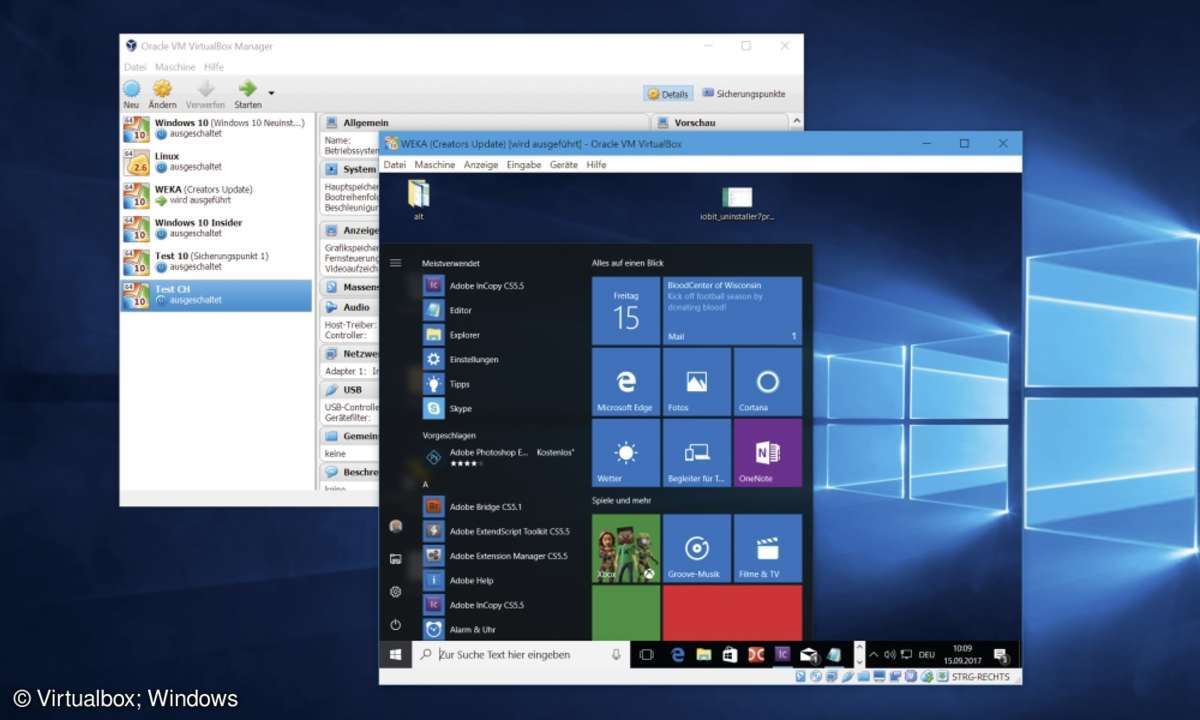
Task: Select the Test CH VM entry
Action: pyautogui.click(x=217, y=295)
